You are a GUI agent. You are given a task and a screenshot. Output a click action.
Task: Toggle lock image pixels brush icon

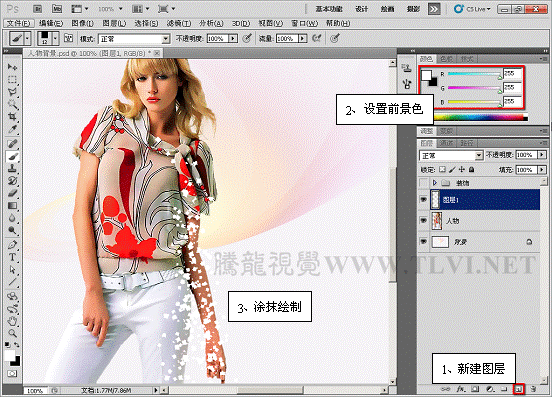click(x=452, y=170)
